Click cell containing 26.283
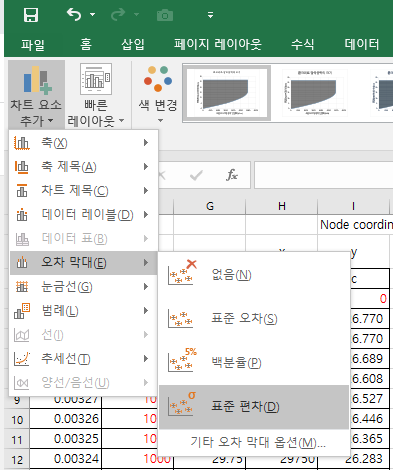Viewport: 393px width, 470px height. tap(353, 459)
